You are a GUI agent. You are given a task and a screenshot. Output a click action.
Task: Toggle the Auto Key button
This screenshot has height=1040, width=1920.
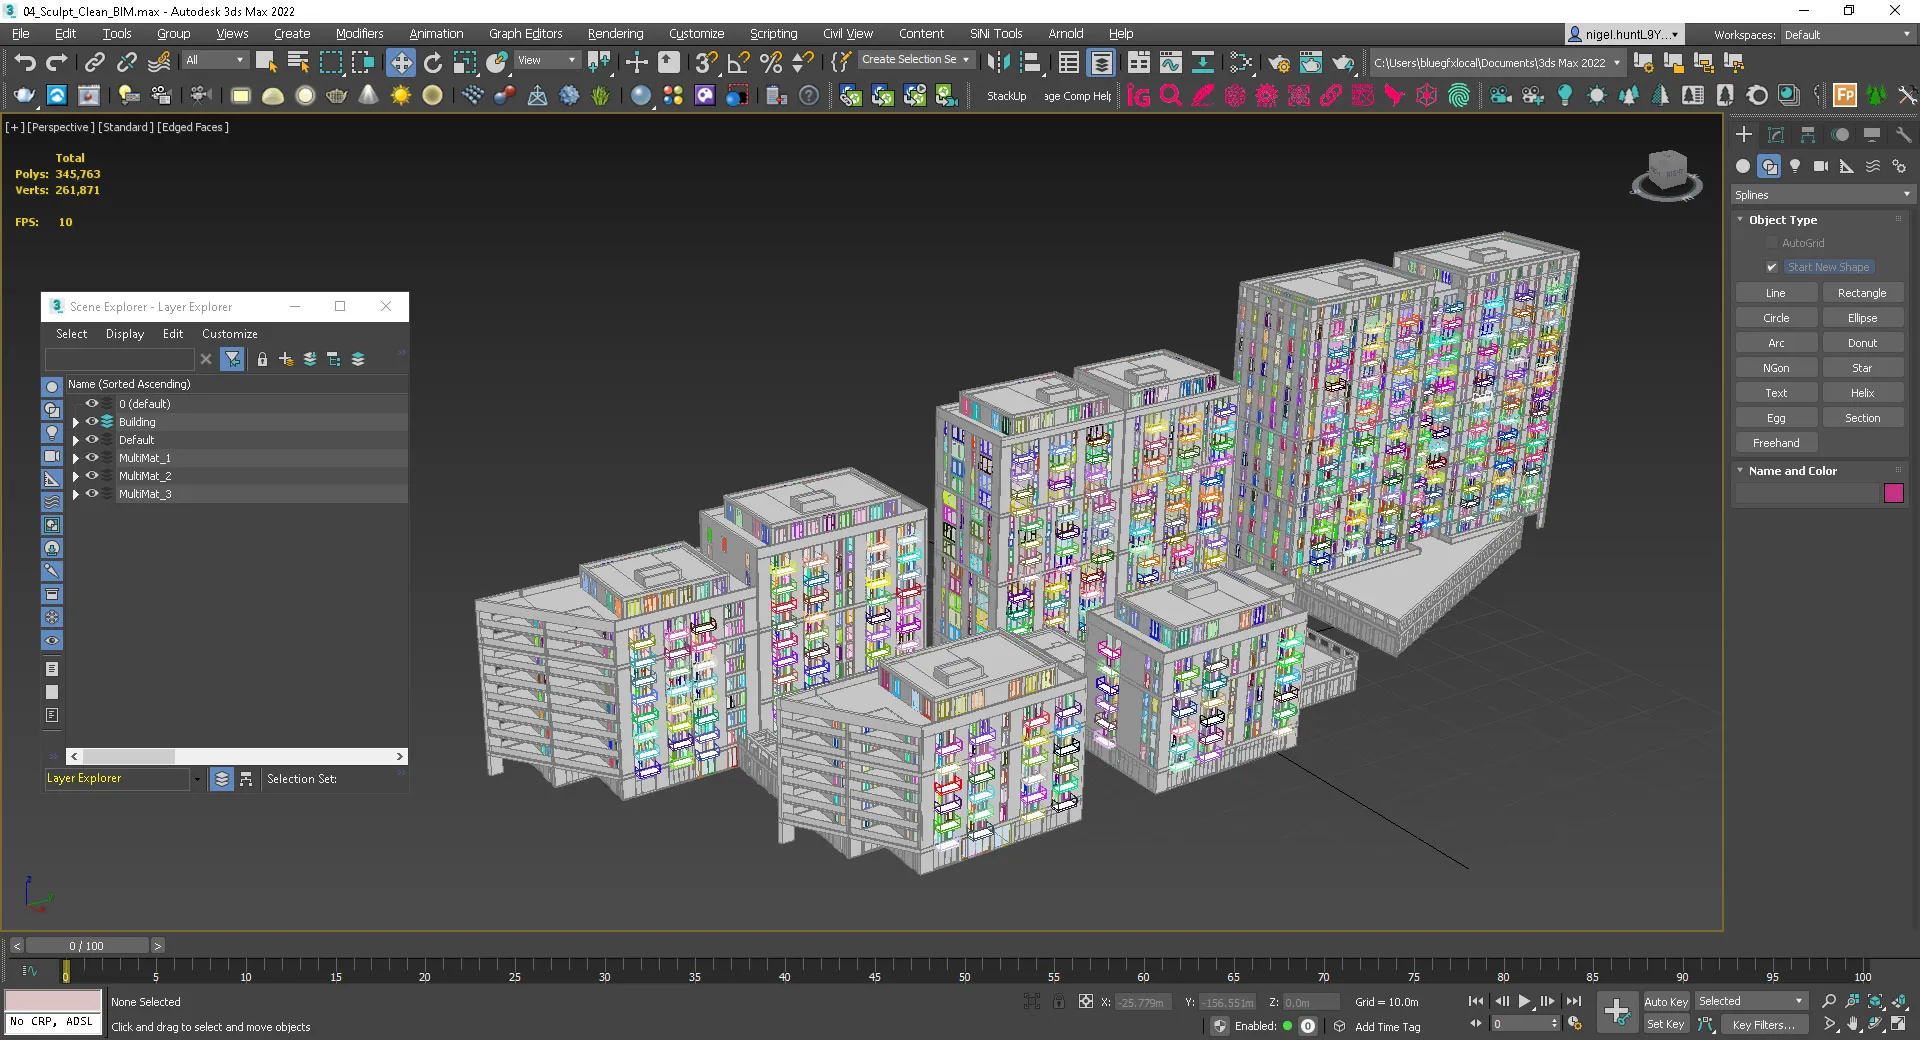(x=1666, y=1001)
